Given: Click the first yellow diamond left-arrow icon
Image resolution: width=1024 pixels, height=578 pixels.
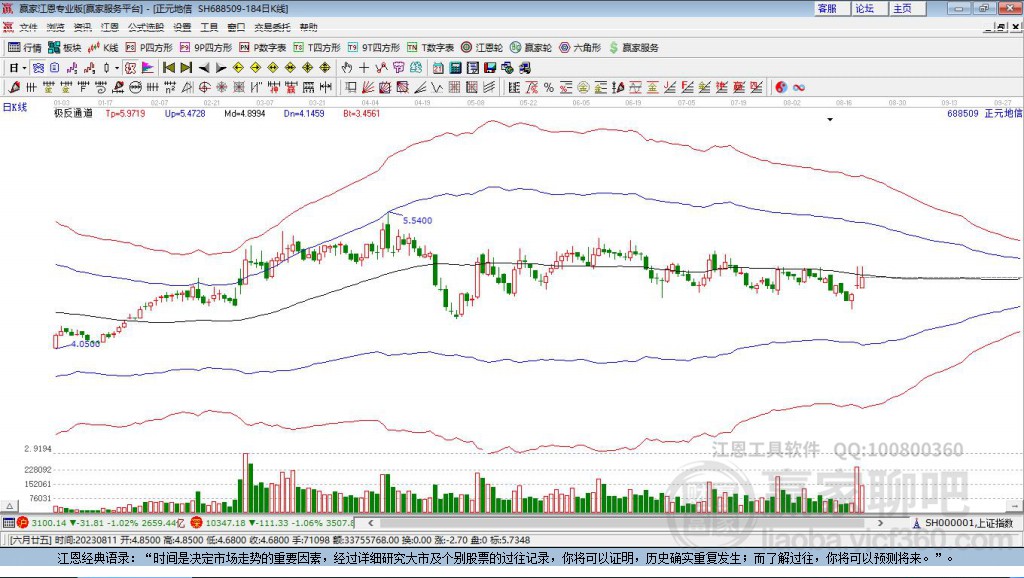Looking at the screenshot, I should click(x=238, y=67).
